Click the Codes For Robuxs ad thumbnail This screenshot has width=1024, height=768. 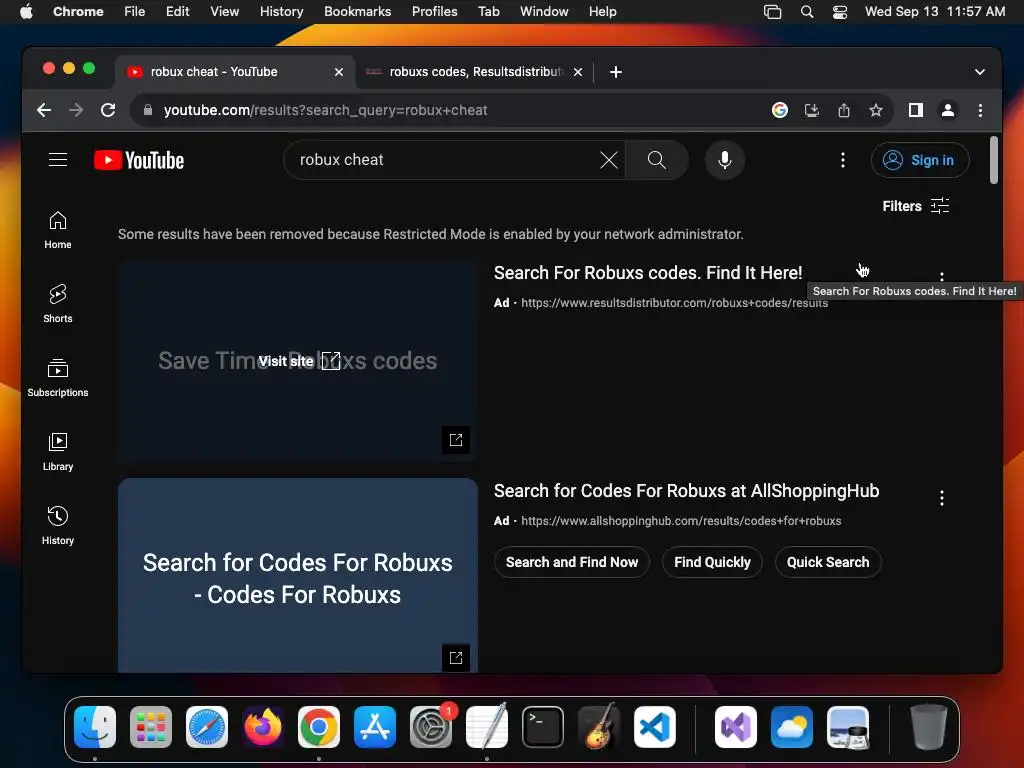pos(298,575)
